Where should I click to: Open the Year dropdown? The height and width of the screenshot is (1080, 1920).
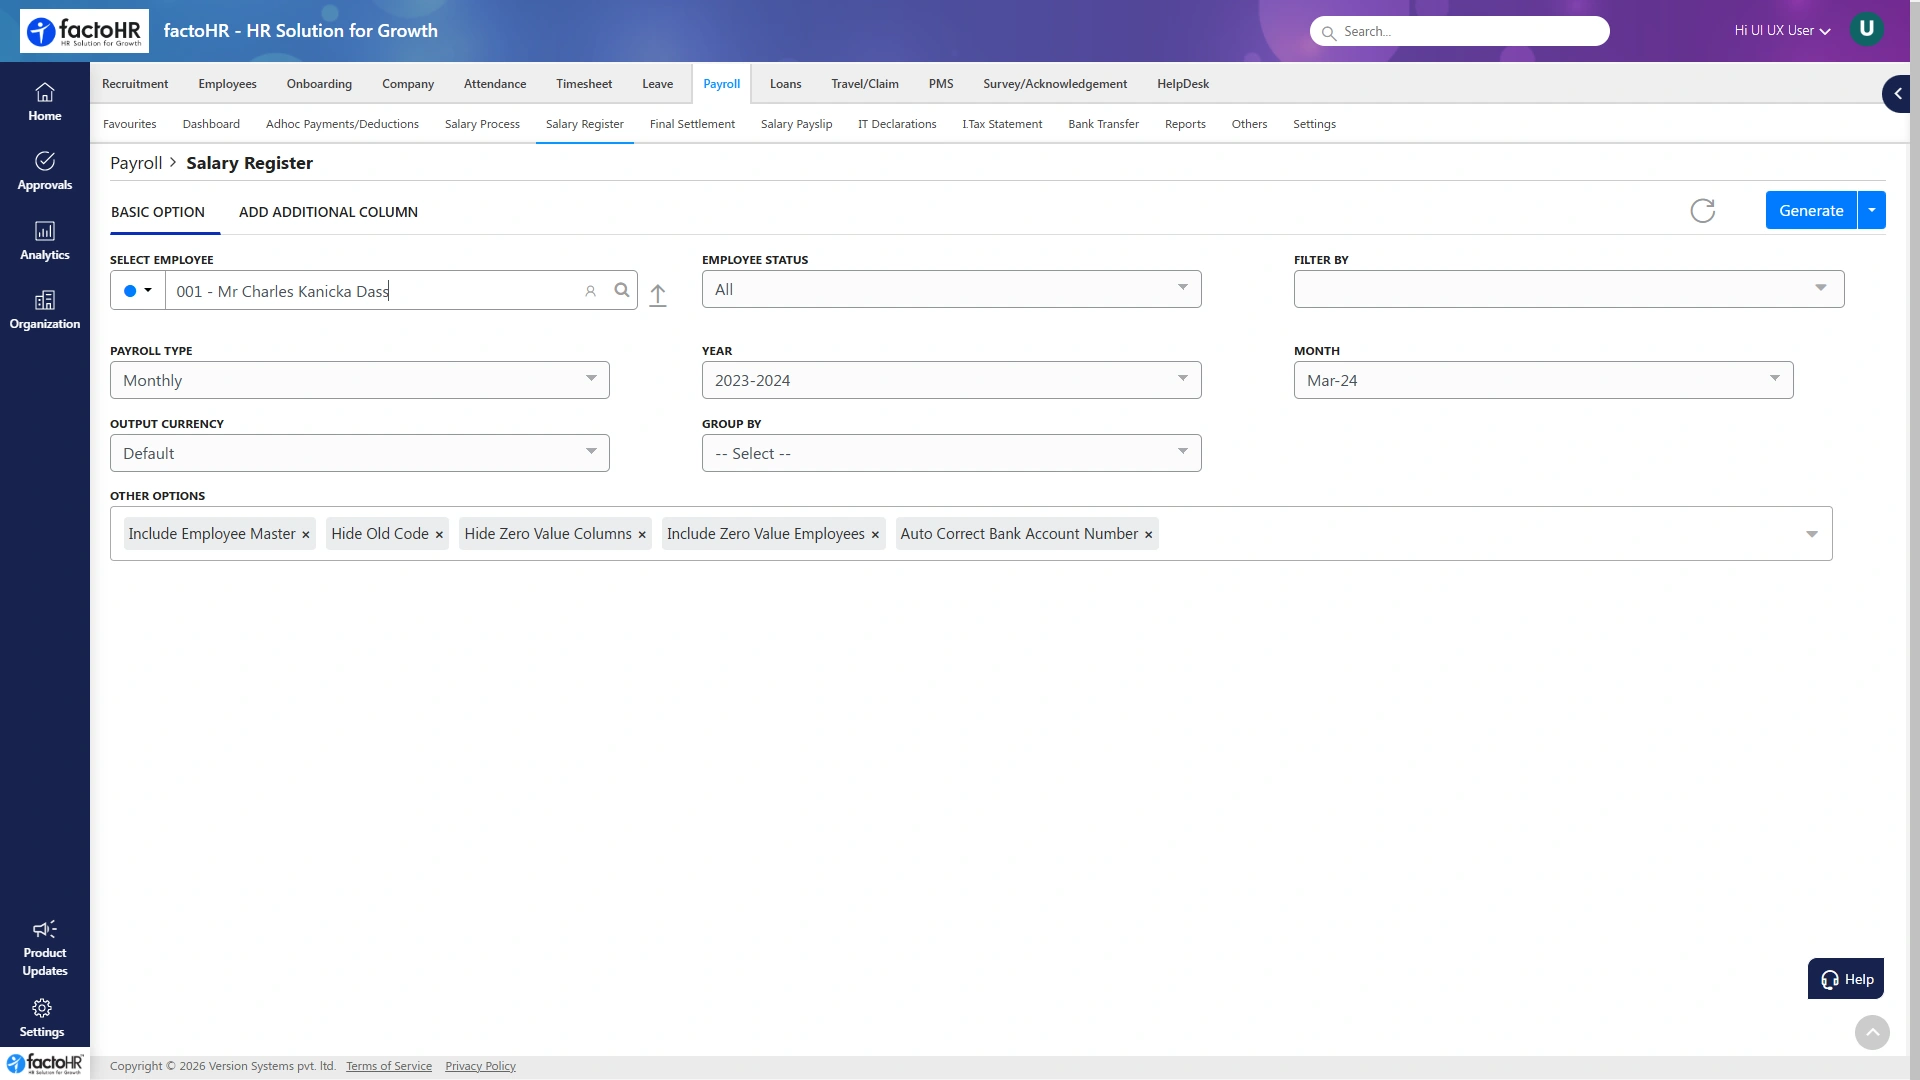click(951, 380)
